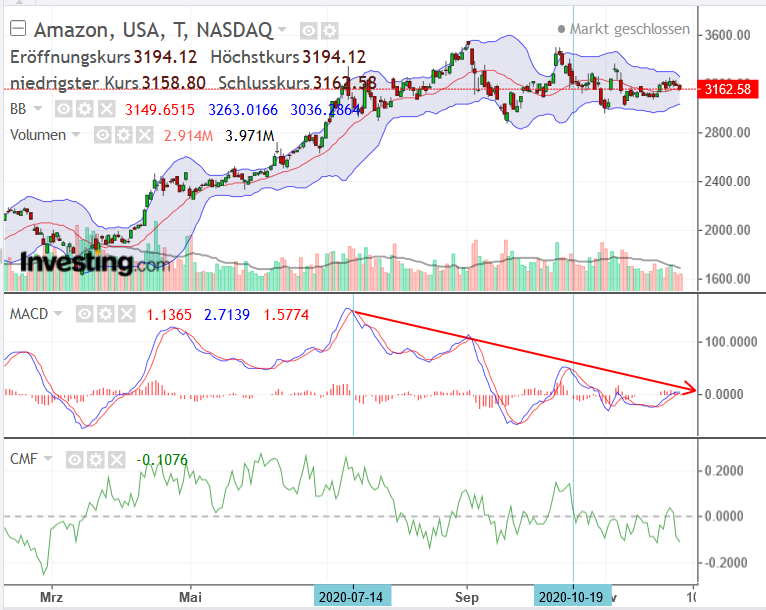Click the 2800.00 price axis label
Screen dimensions: 766x610
click(x=727, y=132)
